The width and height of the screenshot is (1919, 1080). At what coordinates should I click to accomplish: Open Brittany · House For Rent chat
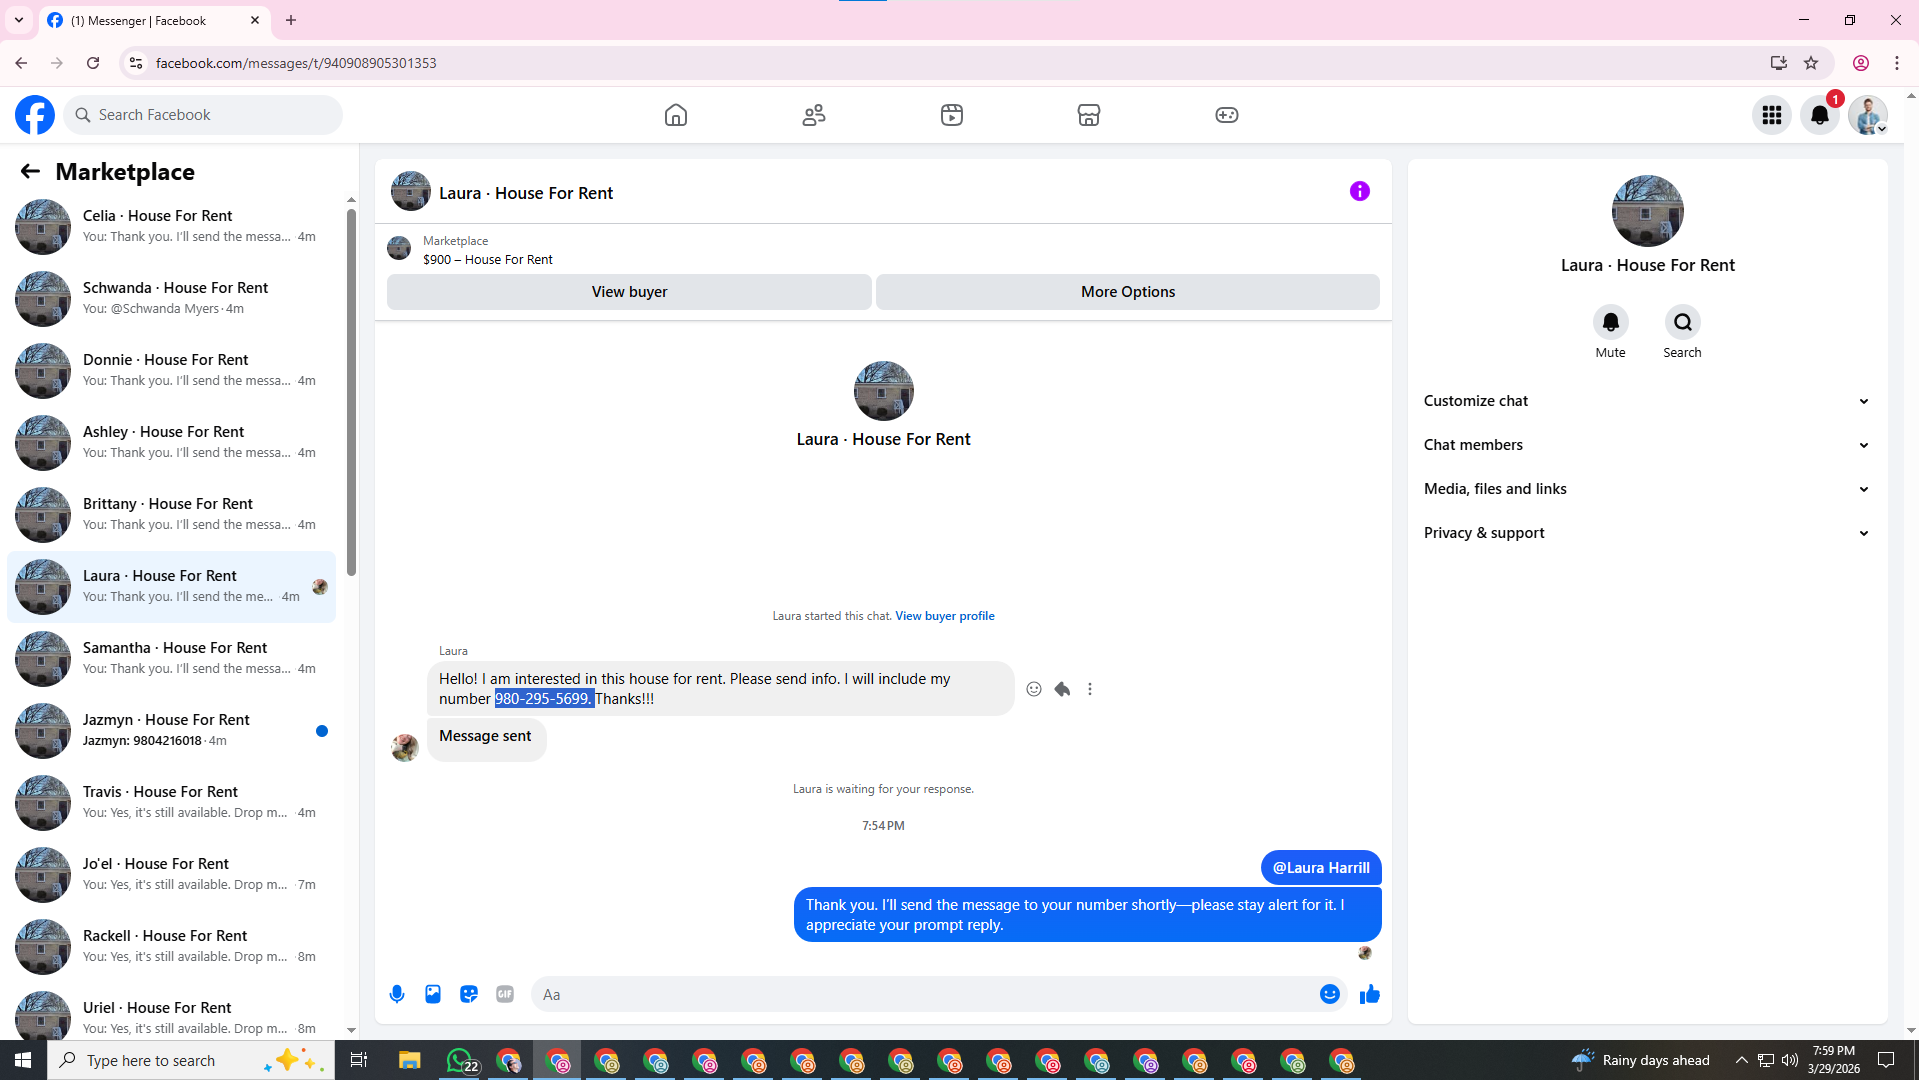coord(171,514)
